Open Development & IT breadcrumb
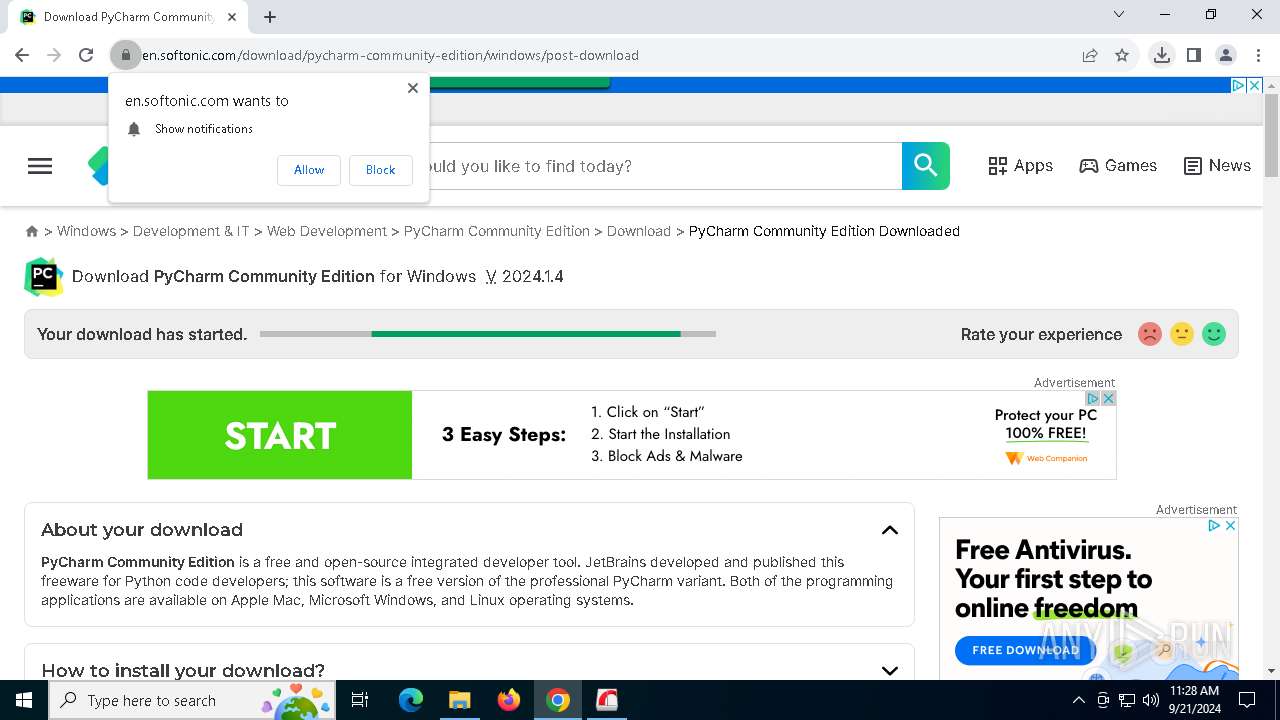This screenshot has height=720, width=1280. click(191, 231)
